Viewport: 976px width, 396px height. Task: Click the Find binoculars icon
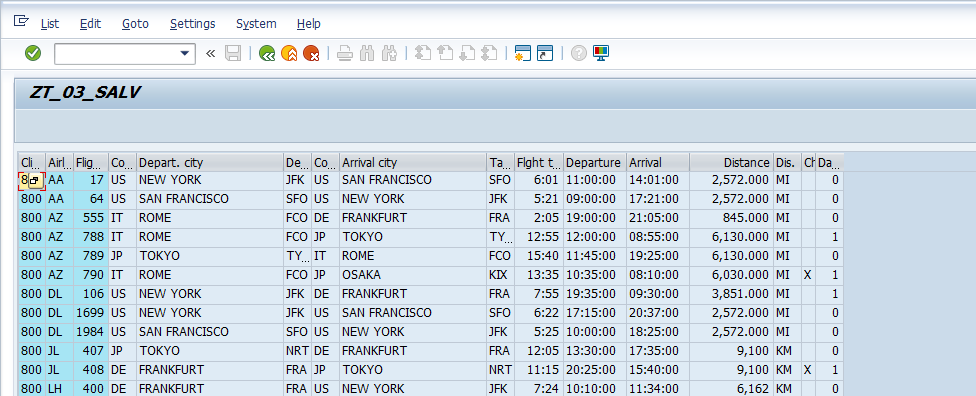[x=367, y=54]
